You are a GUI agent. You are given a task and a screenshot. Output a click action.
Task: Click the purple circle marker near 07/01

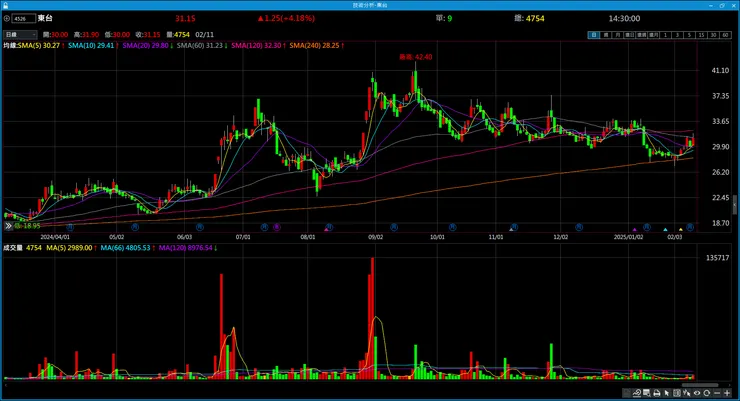pos(277,227)
